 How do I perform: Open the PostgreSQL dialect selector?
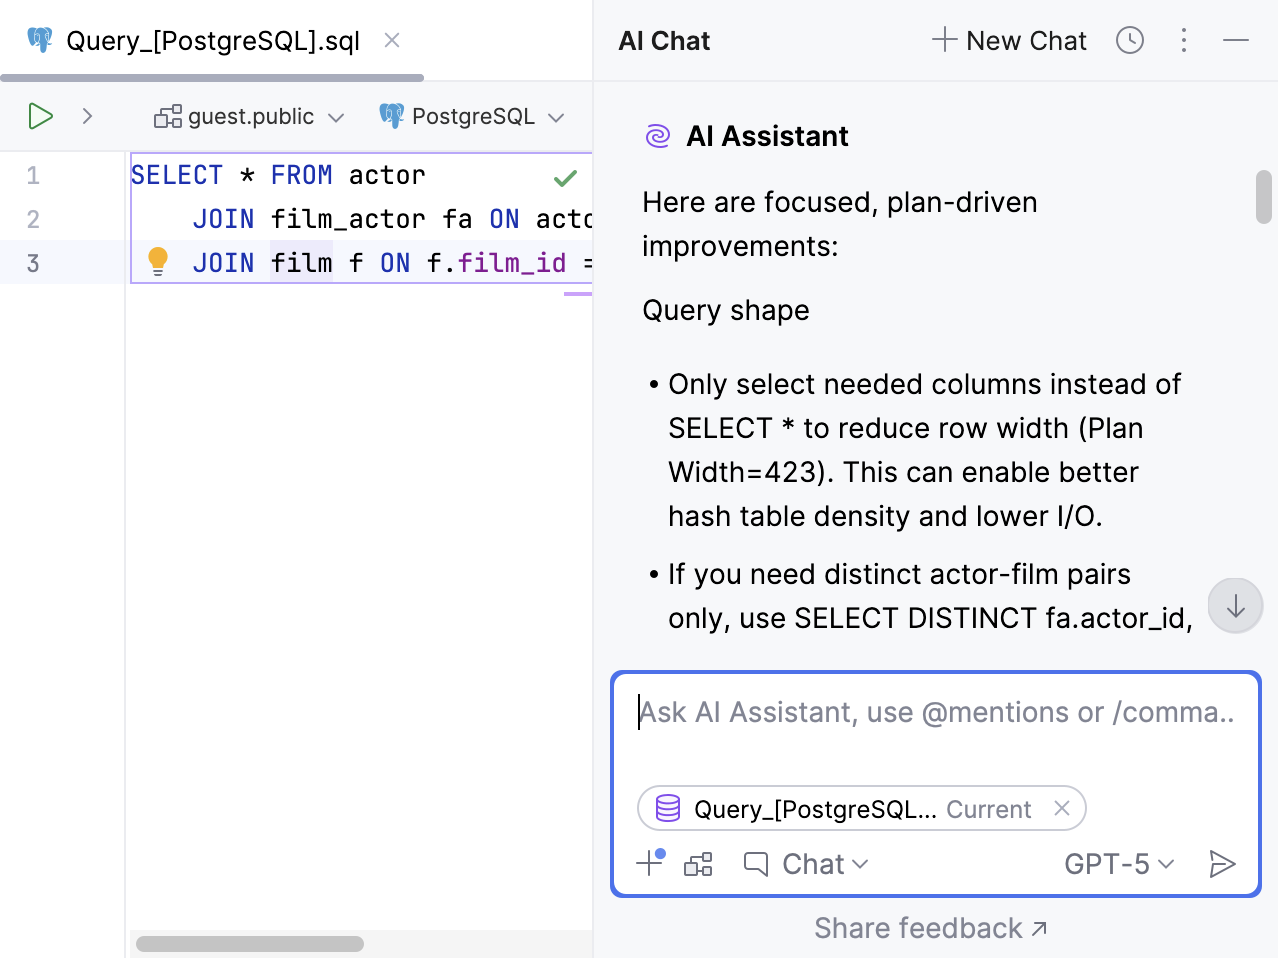coord(471,115)
